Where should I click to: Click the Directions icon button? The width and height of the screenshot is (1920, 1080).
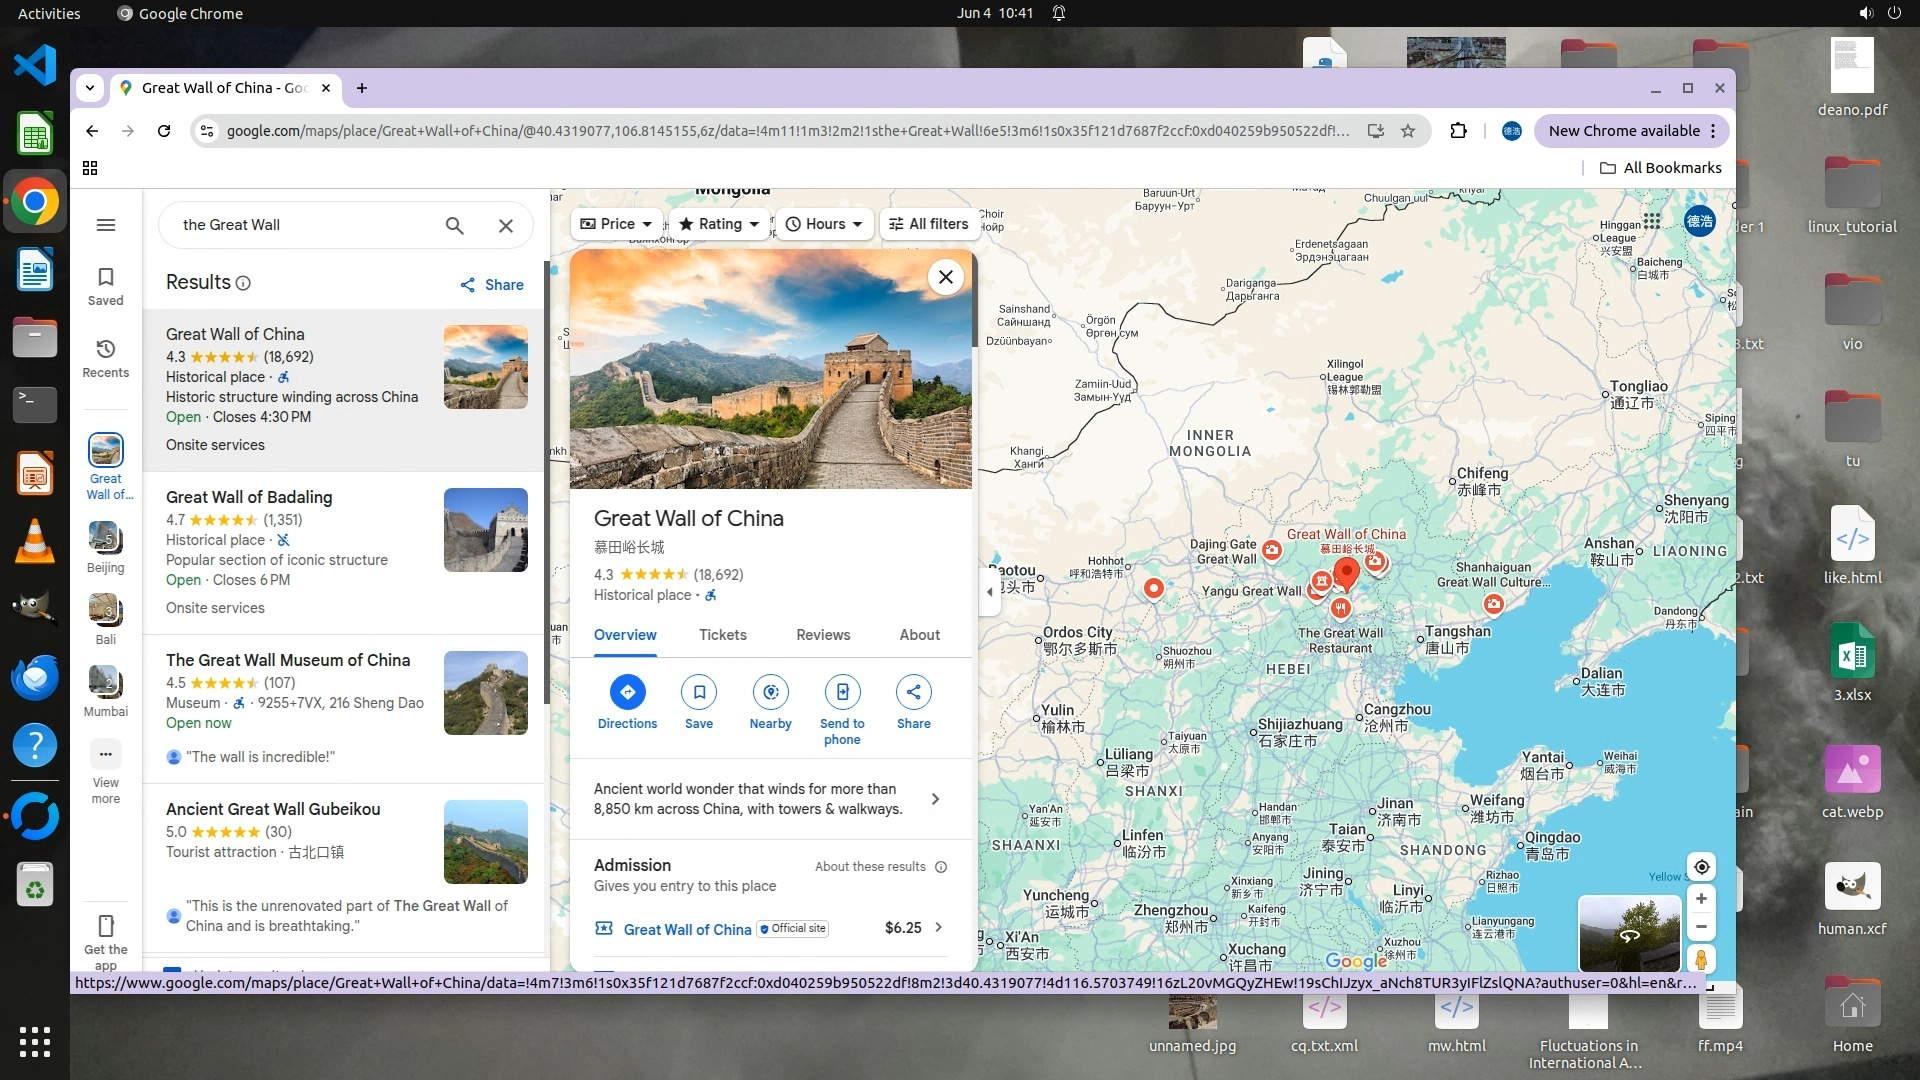tap(627, 692)
